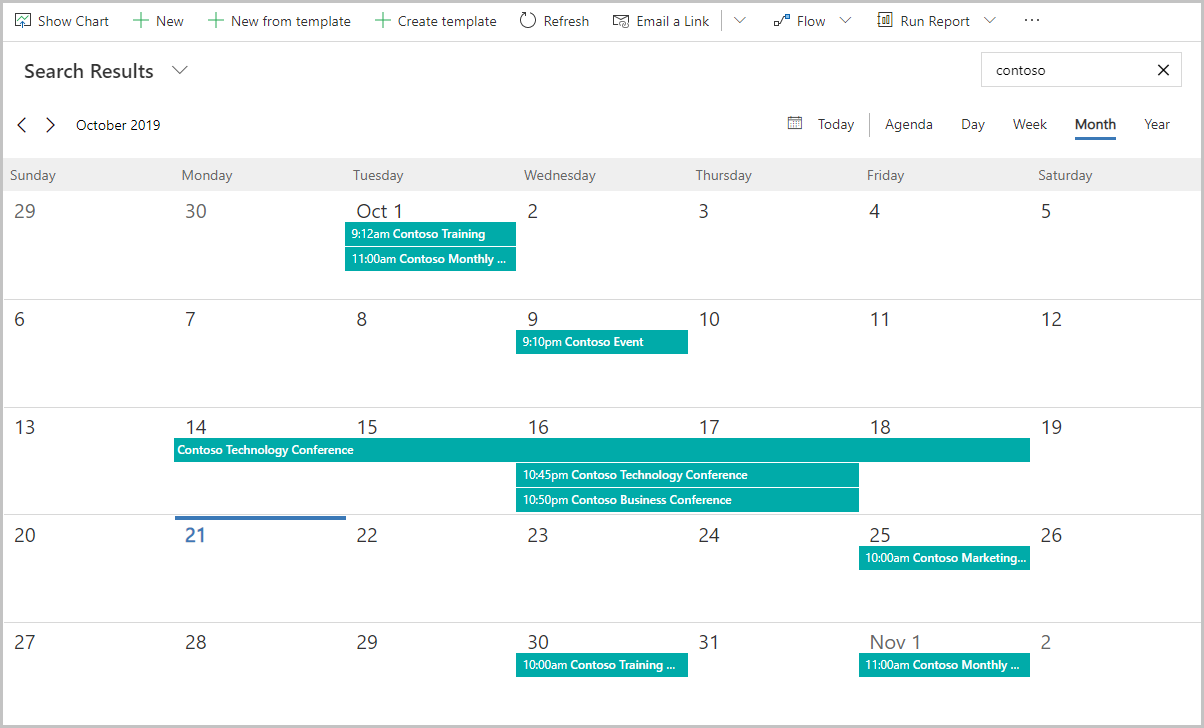The height and width of the screenshot is (728, 1204).
Task: Click the Email a Link envelope icon
Action: tap(621, 20)
